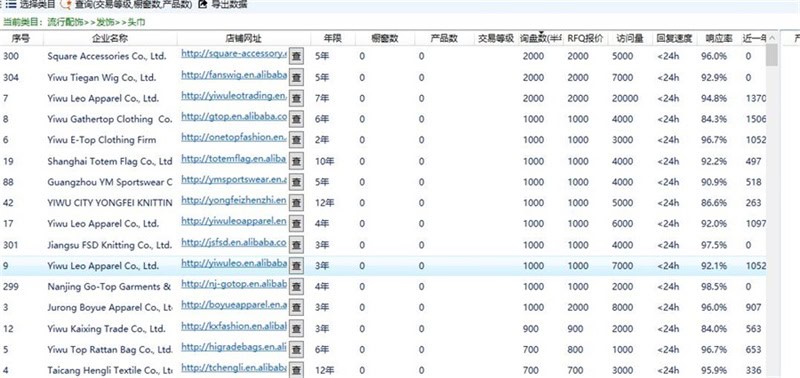Screen dimensions: 800x378
Task: Click the table's vertical scrollbar thumb
Action: [772, 55]
